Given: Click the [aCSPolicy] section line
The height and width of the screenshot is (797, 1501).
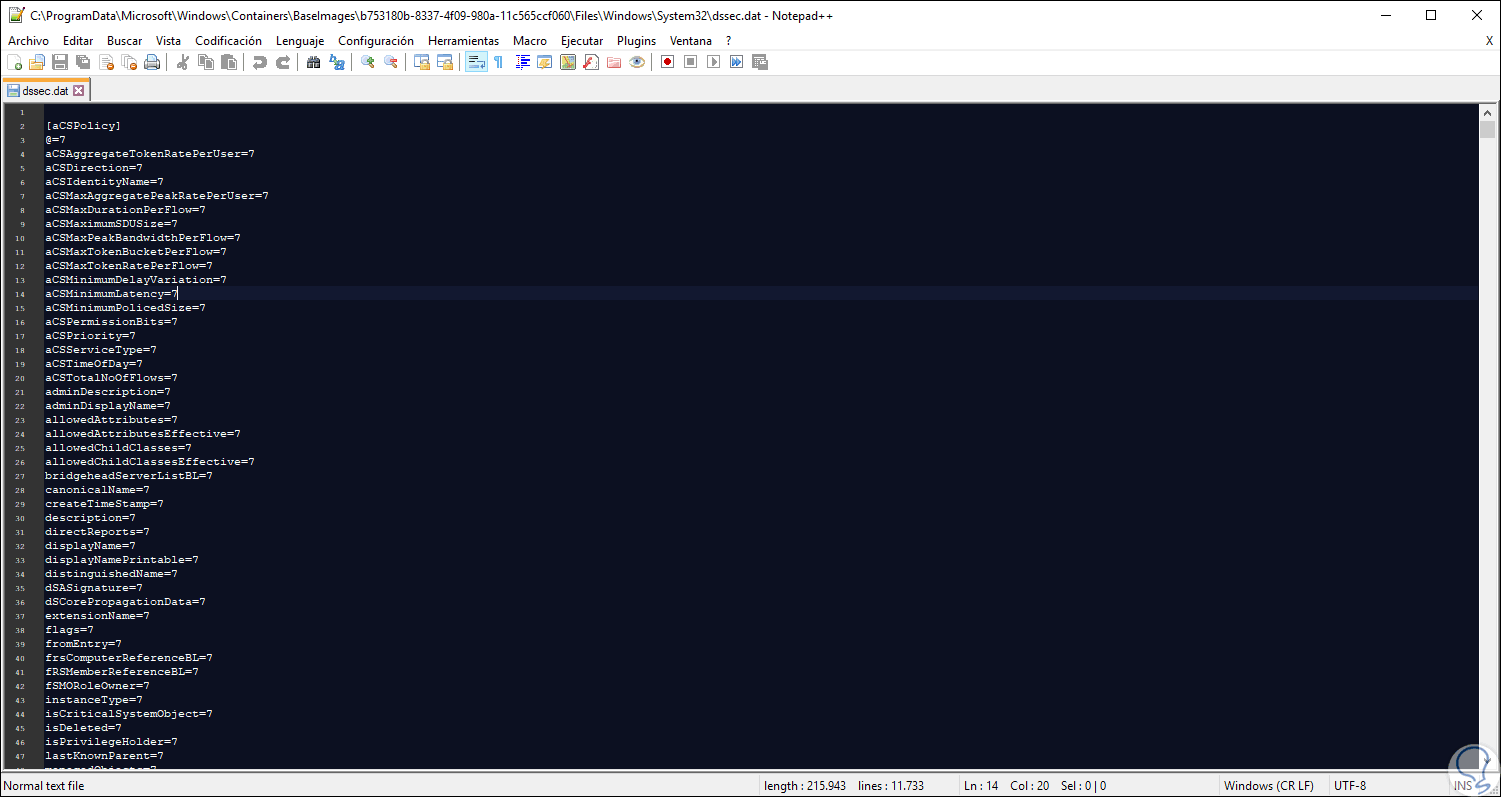Looking at the screenshot, I should tap(83, 126).
